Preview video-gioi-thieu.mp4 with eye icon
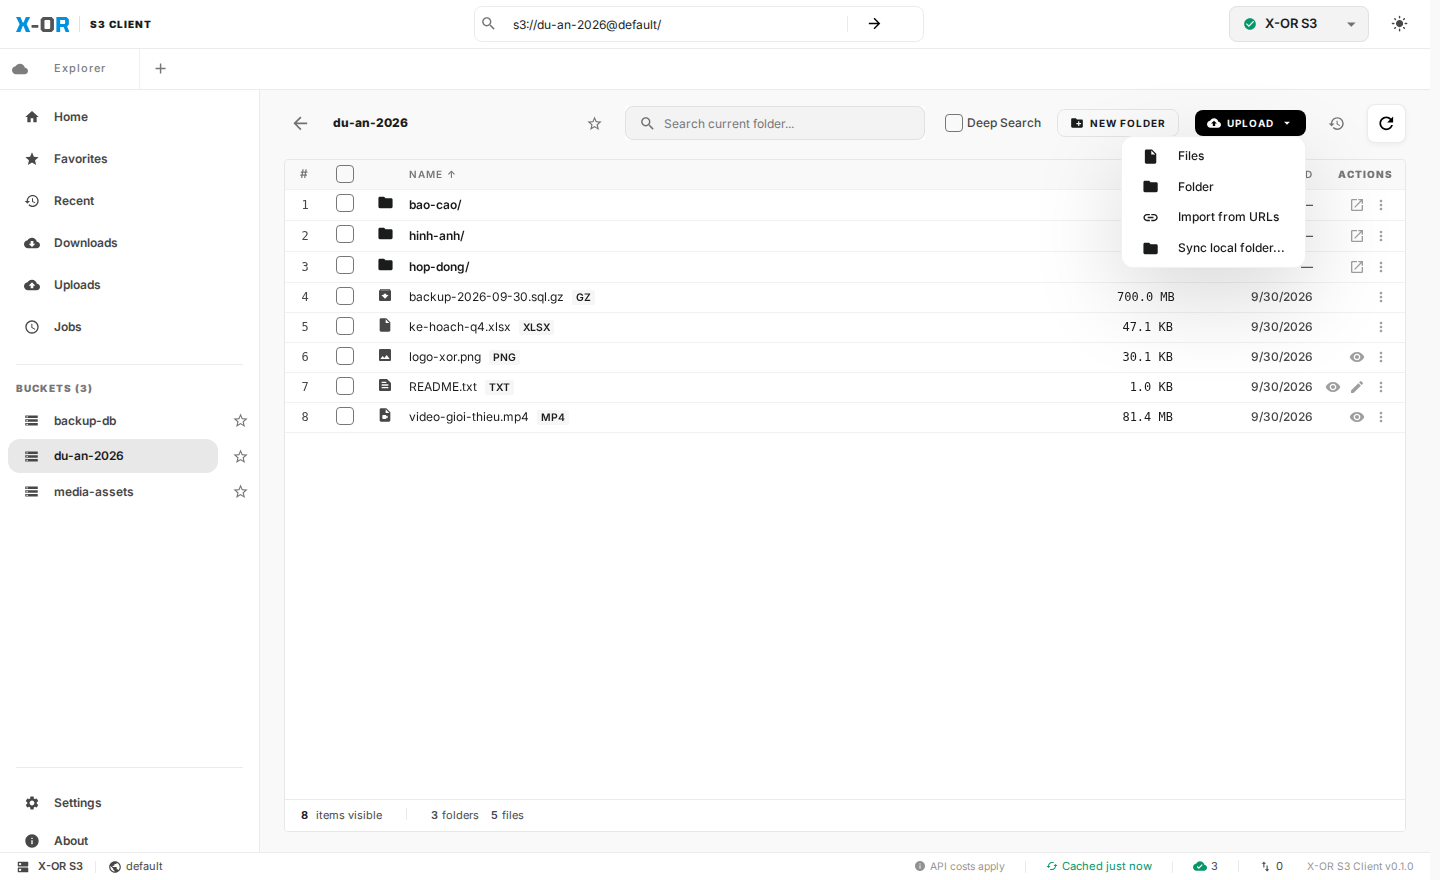Image resolution: width=1440 pixels, height=880 pixels. (x=1357, y=417)
